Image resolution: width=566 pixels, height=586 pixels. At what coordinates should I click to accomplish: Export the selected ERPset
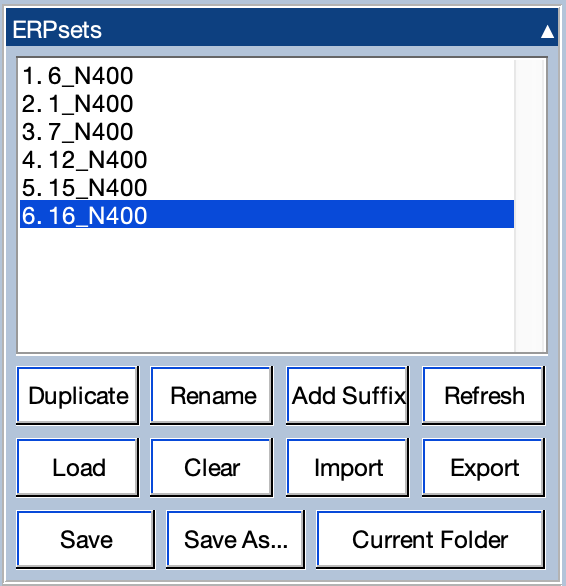[x=484, y=468]
